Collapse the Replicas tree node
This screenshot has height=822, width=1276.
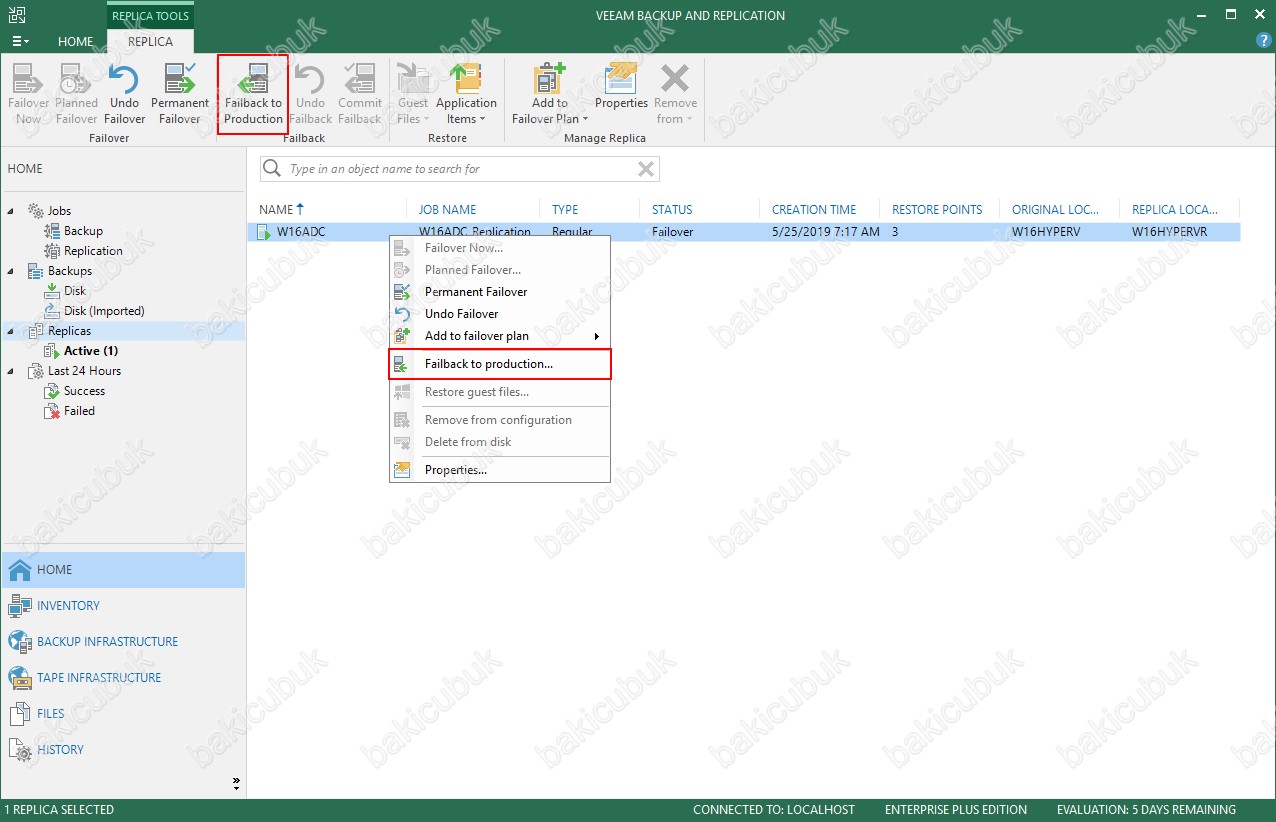[x=12, y=331]
